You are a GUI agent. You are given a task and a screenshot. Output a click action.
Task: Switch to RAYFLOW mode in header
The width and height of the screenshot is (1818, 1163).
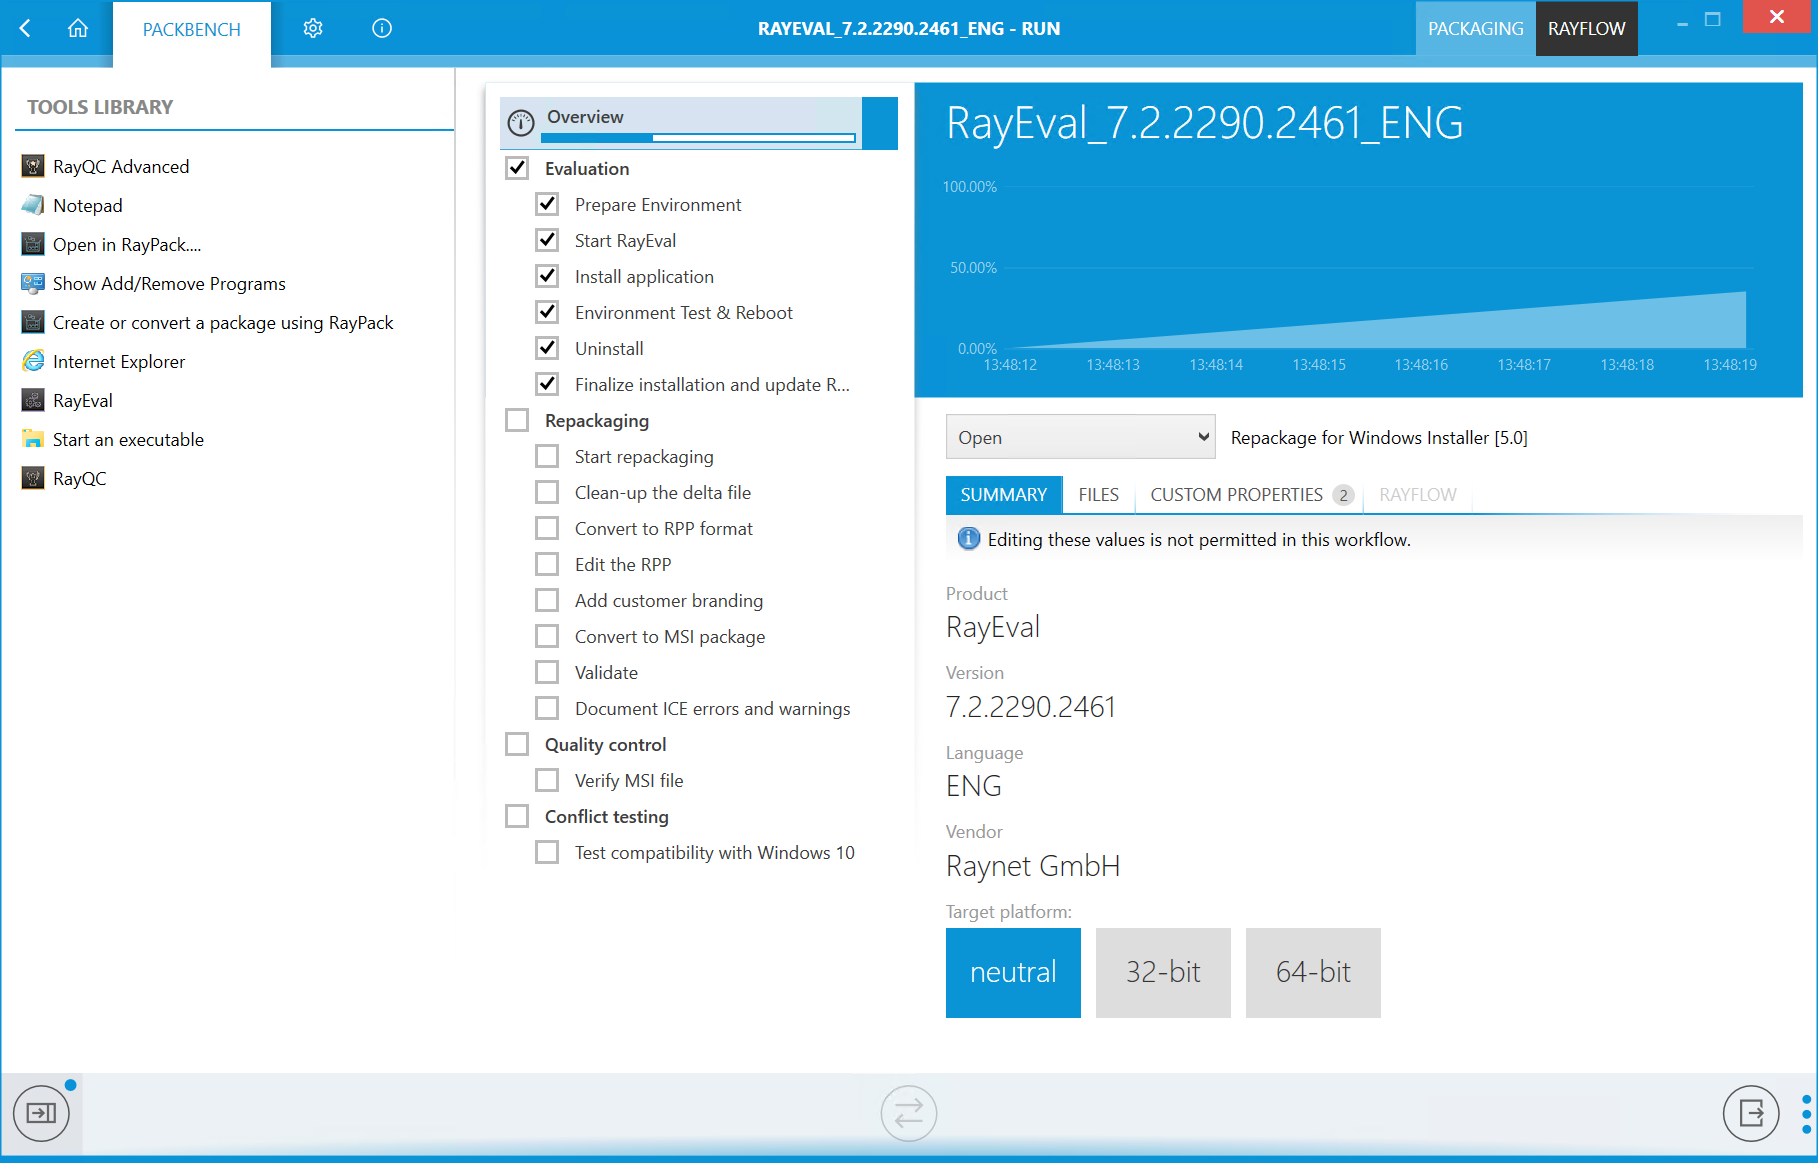tap(1586, 28)
